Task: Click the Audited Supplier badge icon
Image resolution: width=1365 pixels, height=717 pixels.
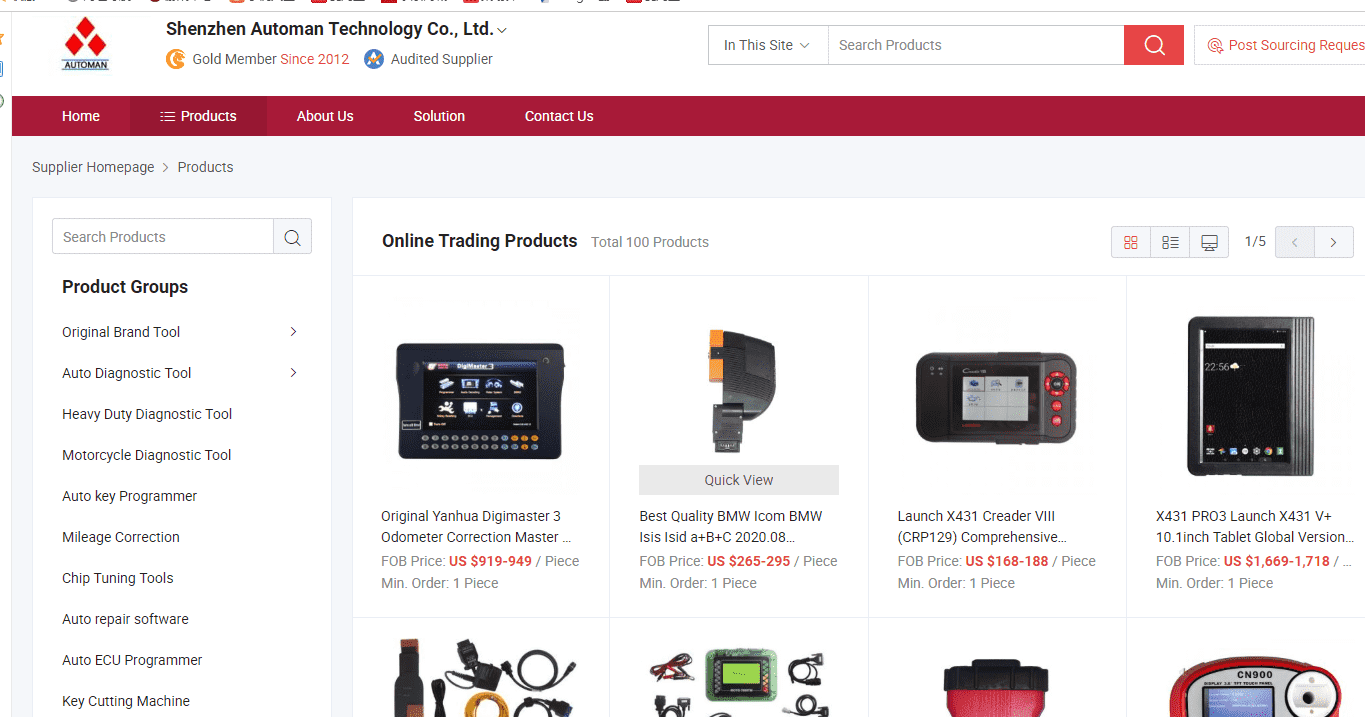Action: pyautogui.click(x=374, y=59)
